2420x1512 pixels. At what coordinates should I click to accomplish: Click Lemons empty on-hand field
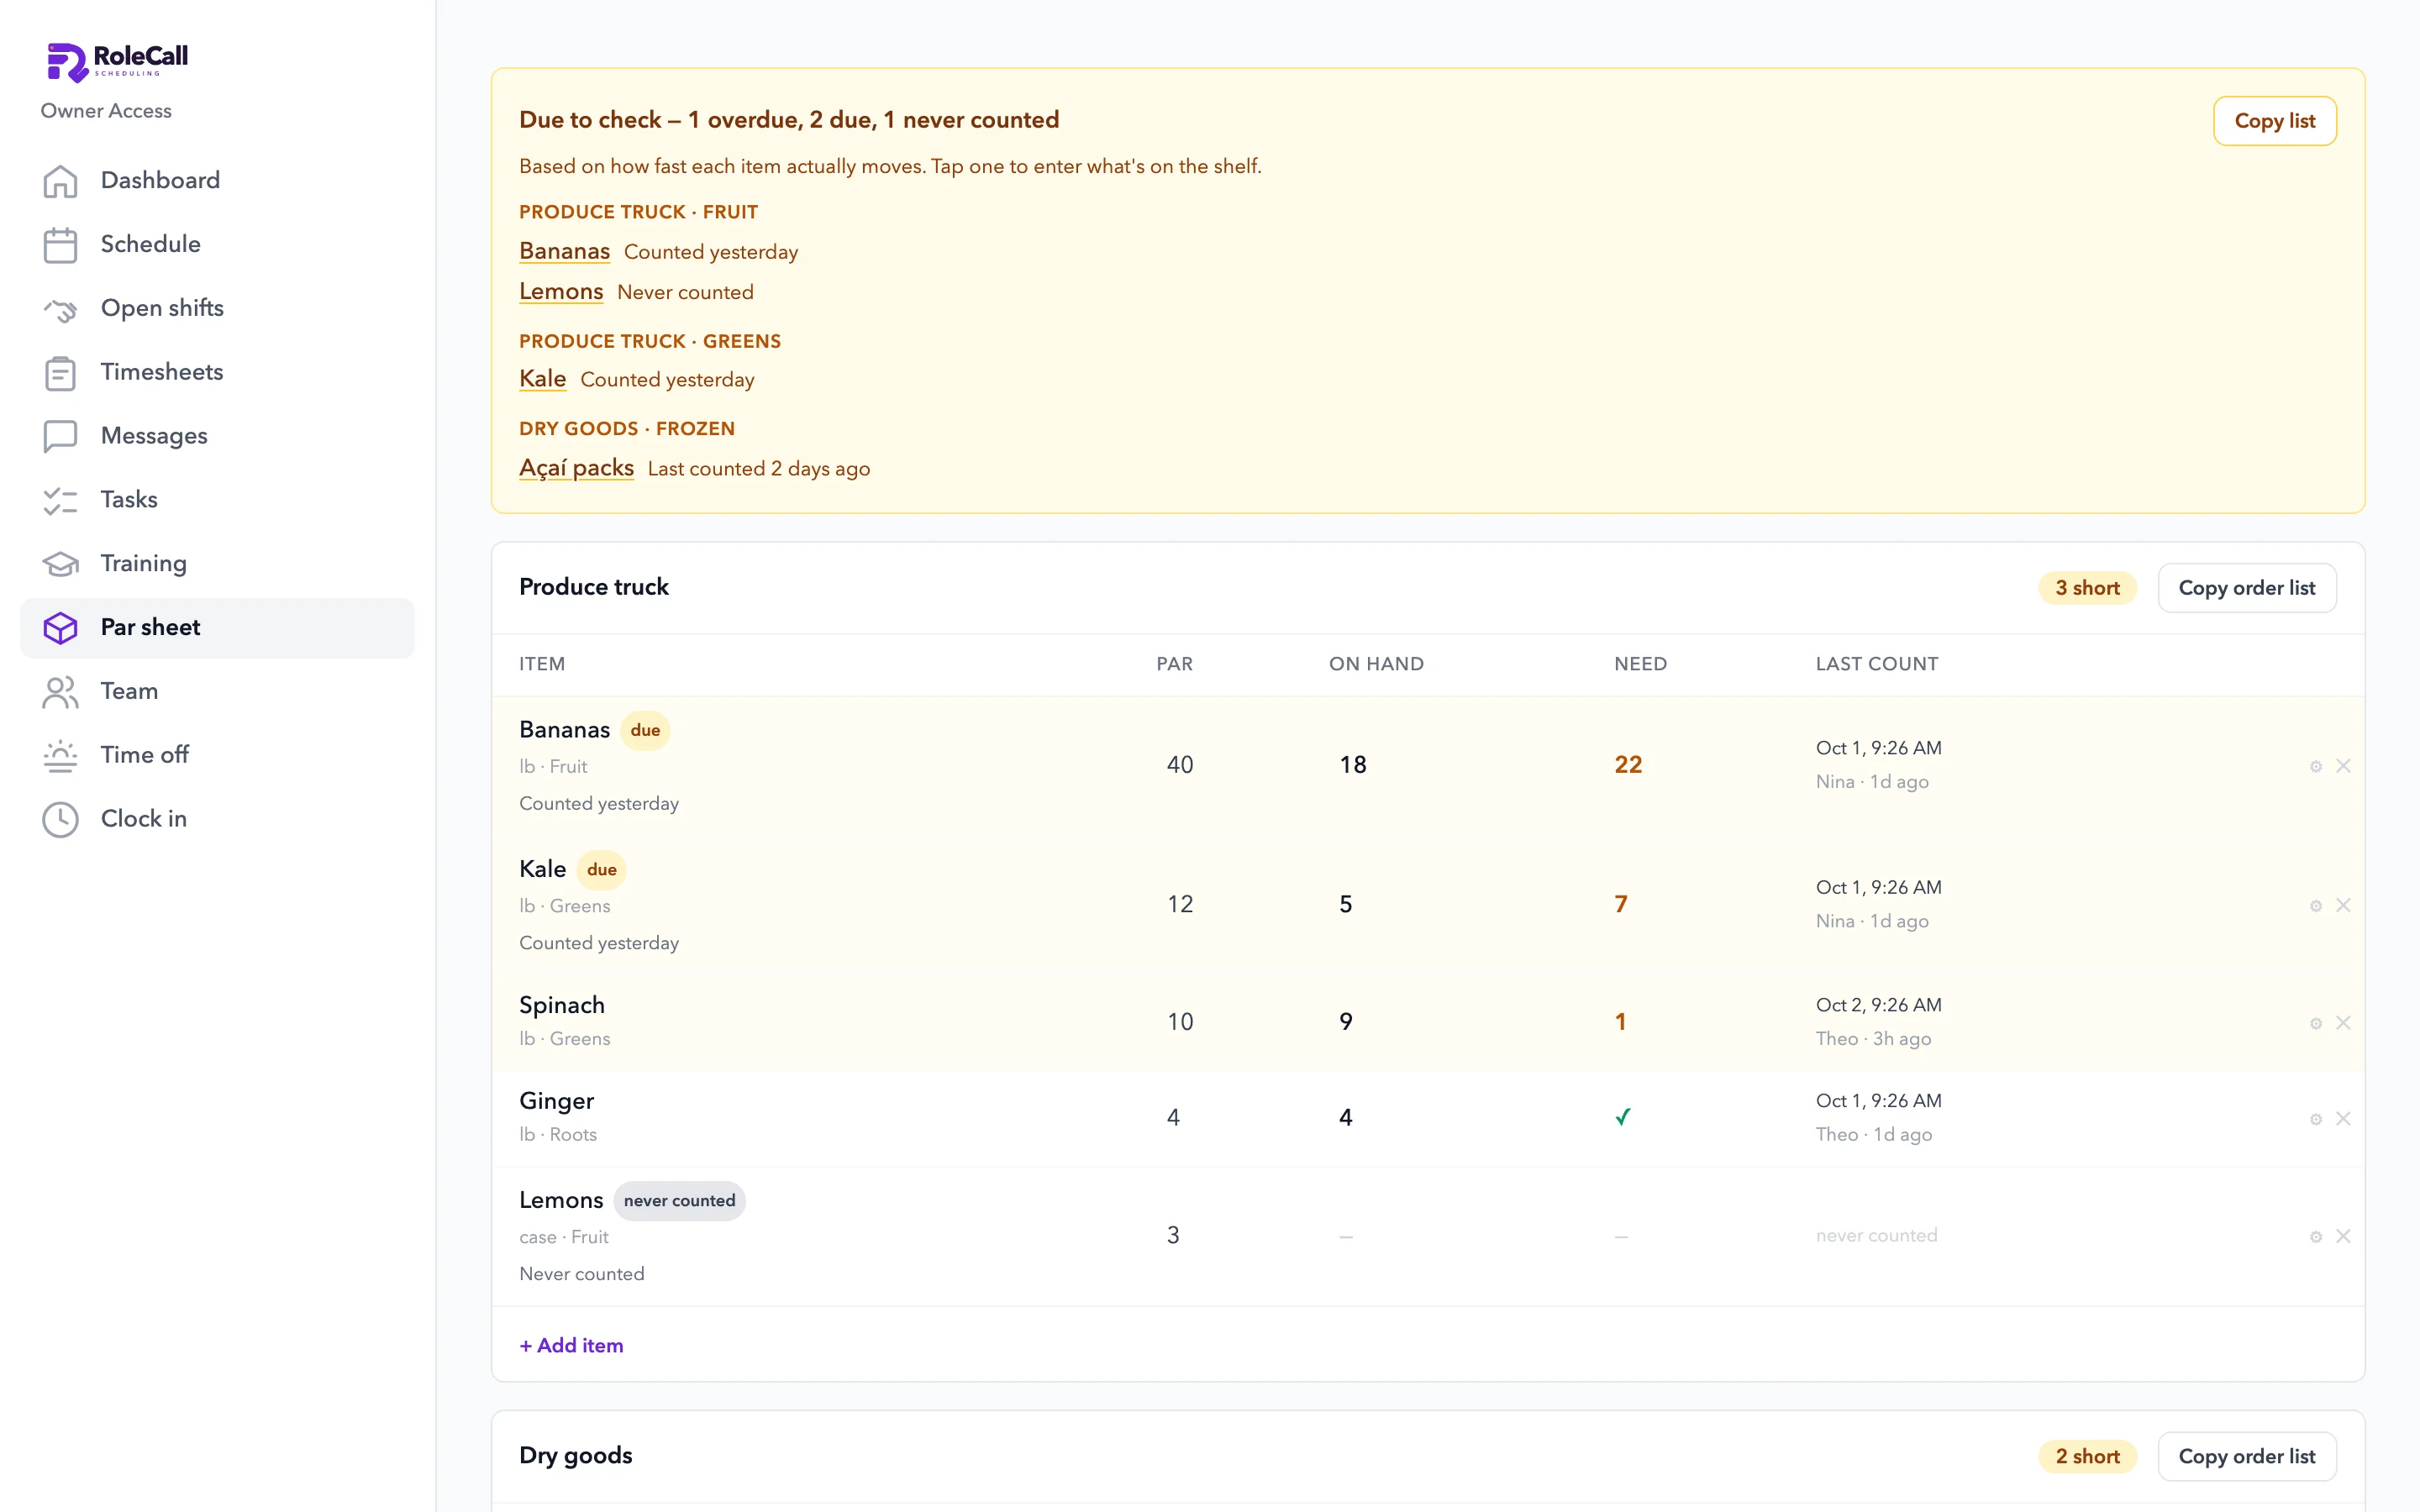click(1346, 1237)
